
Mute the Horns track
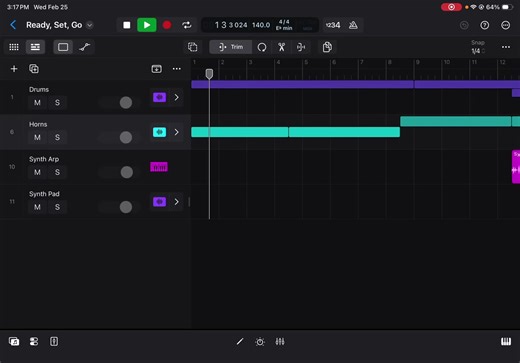[37, 137]
